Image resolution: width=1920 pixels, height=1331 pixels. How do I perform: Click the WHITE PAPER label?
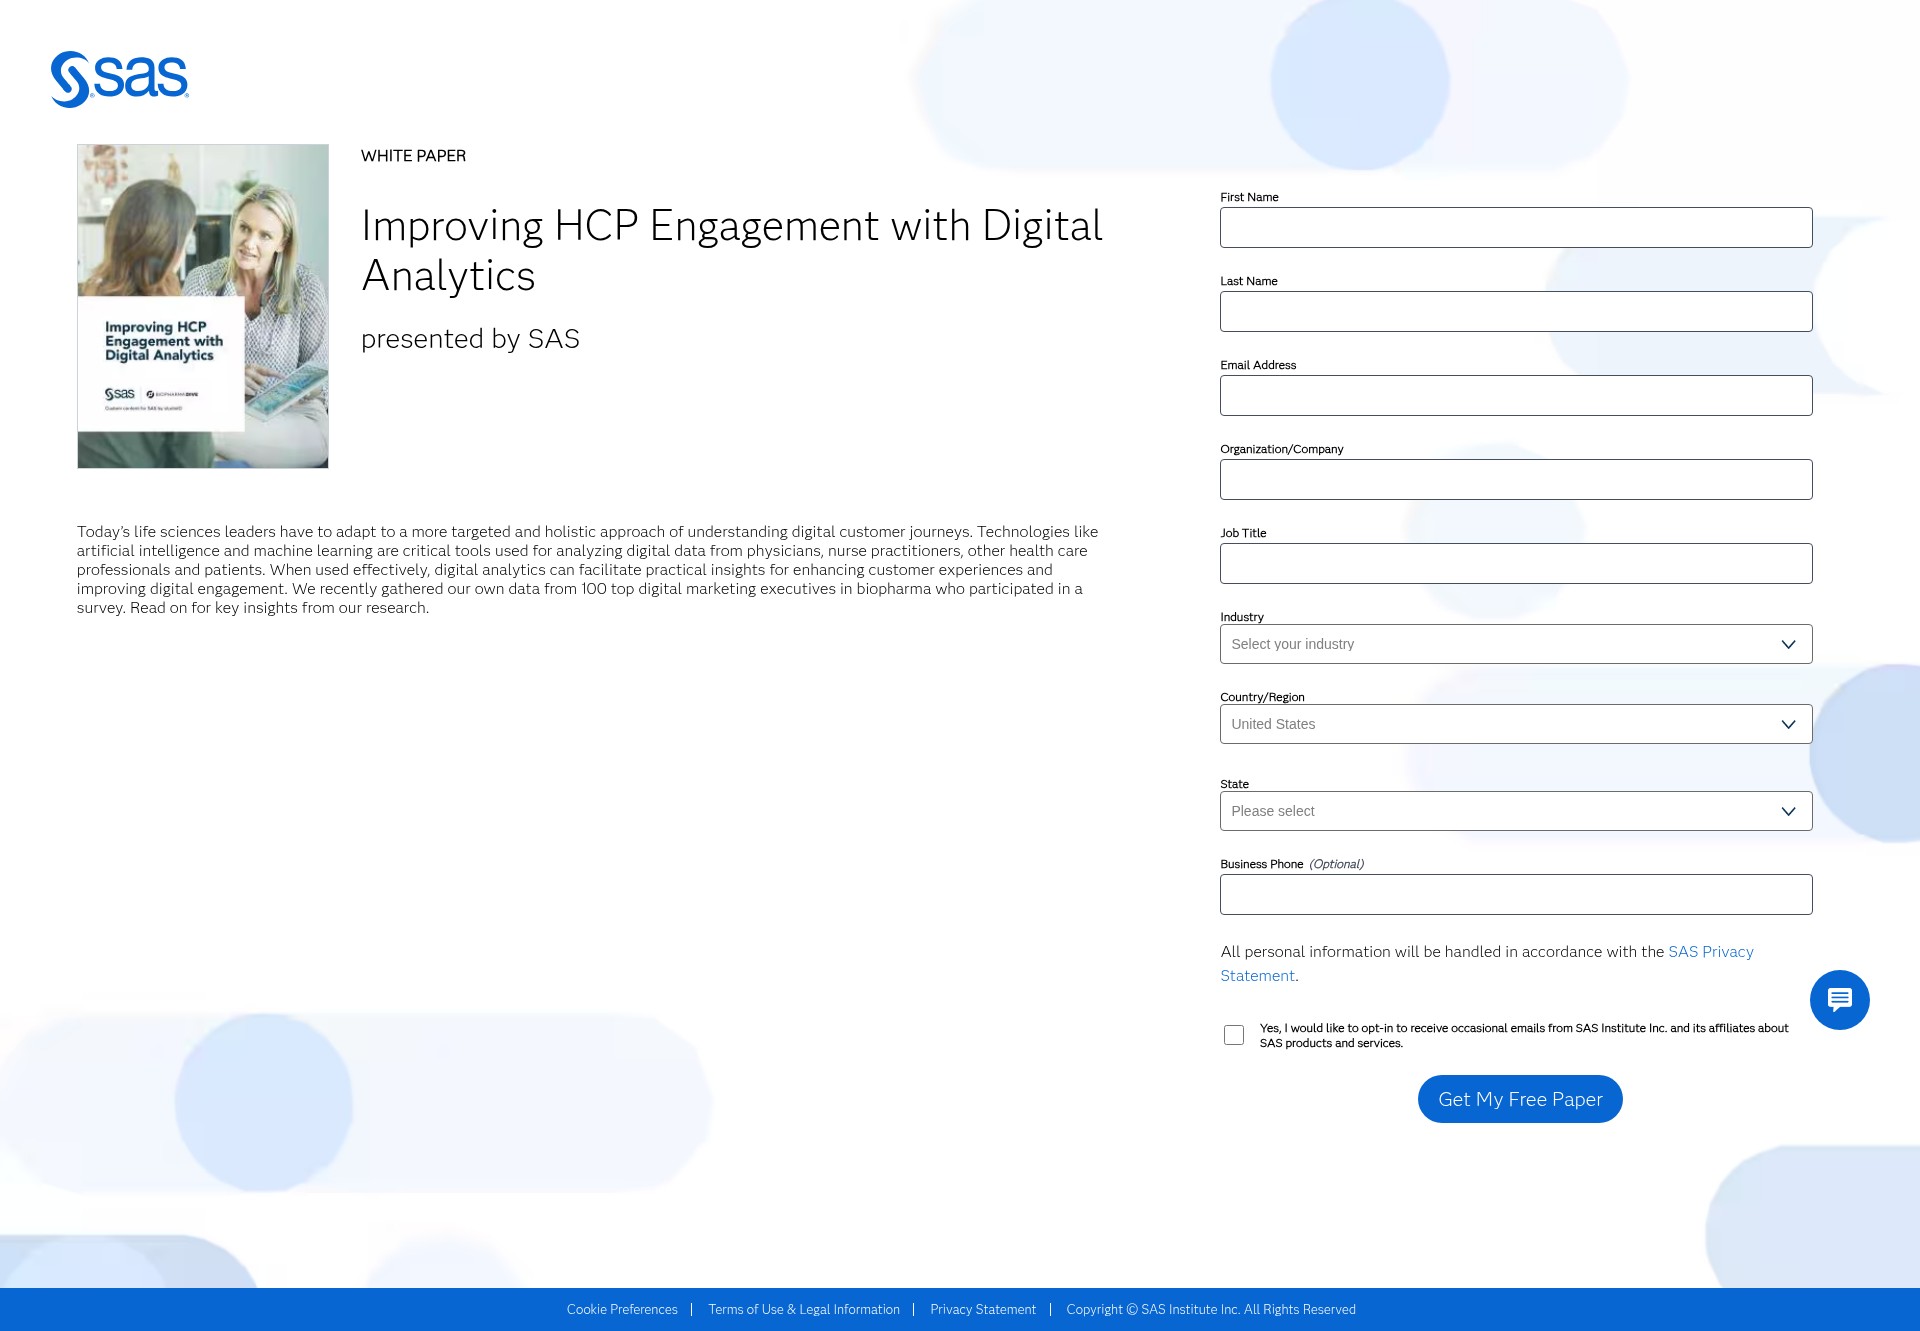(413, 156)
